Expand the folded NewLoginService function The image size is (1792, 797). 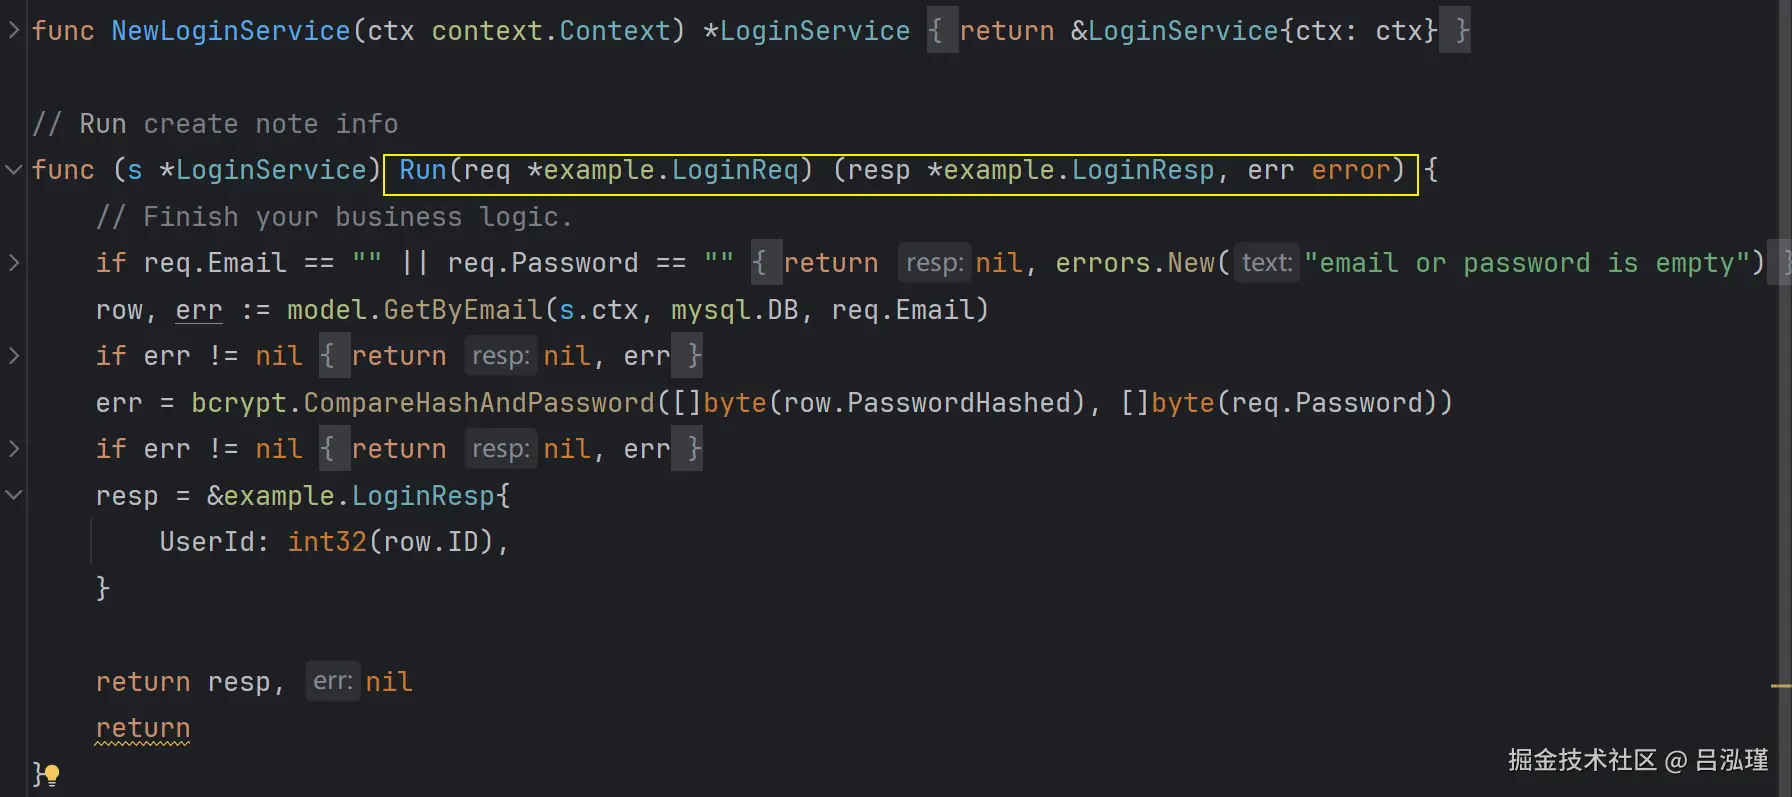pos(14,30)
